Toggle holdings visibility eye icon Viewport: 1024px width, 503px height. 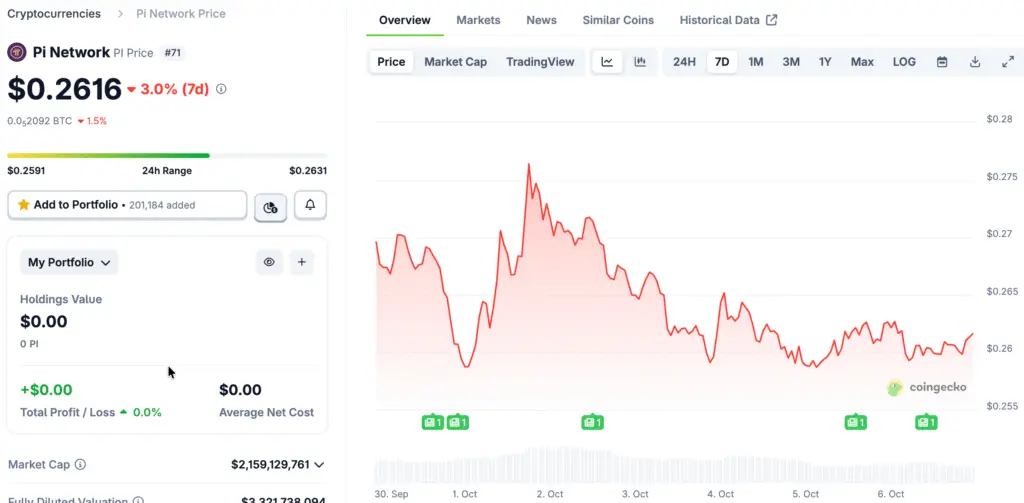pyautogui.click(x=269, y=262)
